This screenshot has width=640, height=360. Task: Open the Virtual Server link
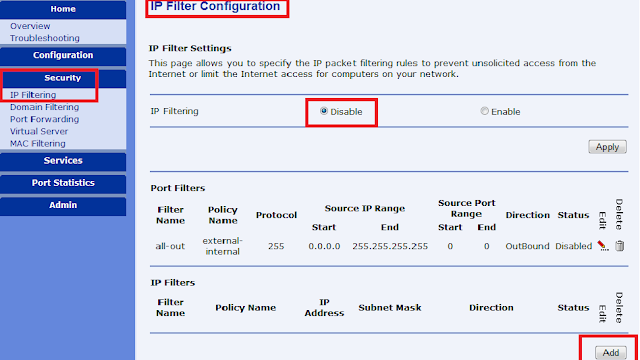(x=39, y=131)
